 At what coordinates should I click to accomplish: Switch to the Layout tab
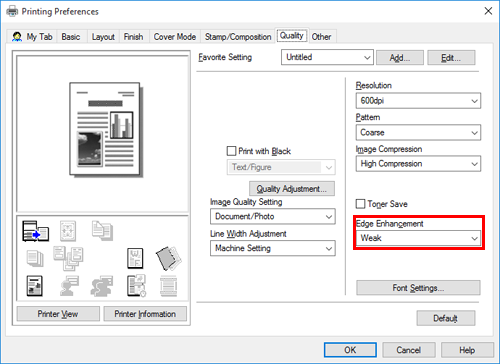[x=103, y=37]
